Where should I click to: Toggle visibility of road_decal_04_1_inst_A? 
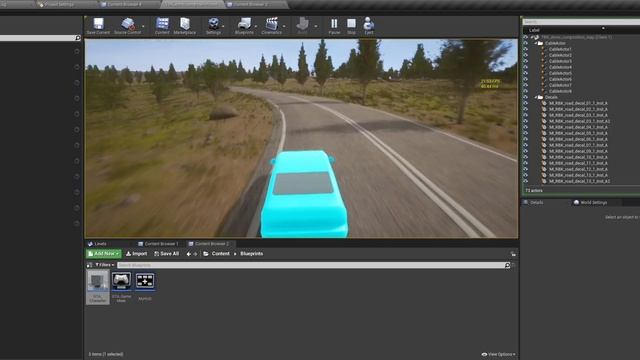click(x=526, y=127)
